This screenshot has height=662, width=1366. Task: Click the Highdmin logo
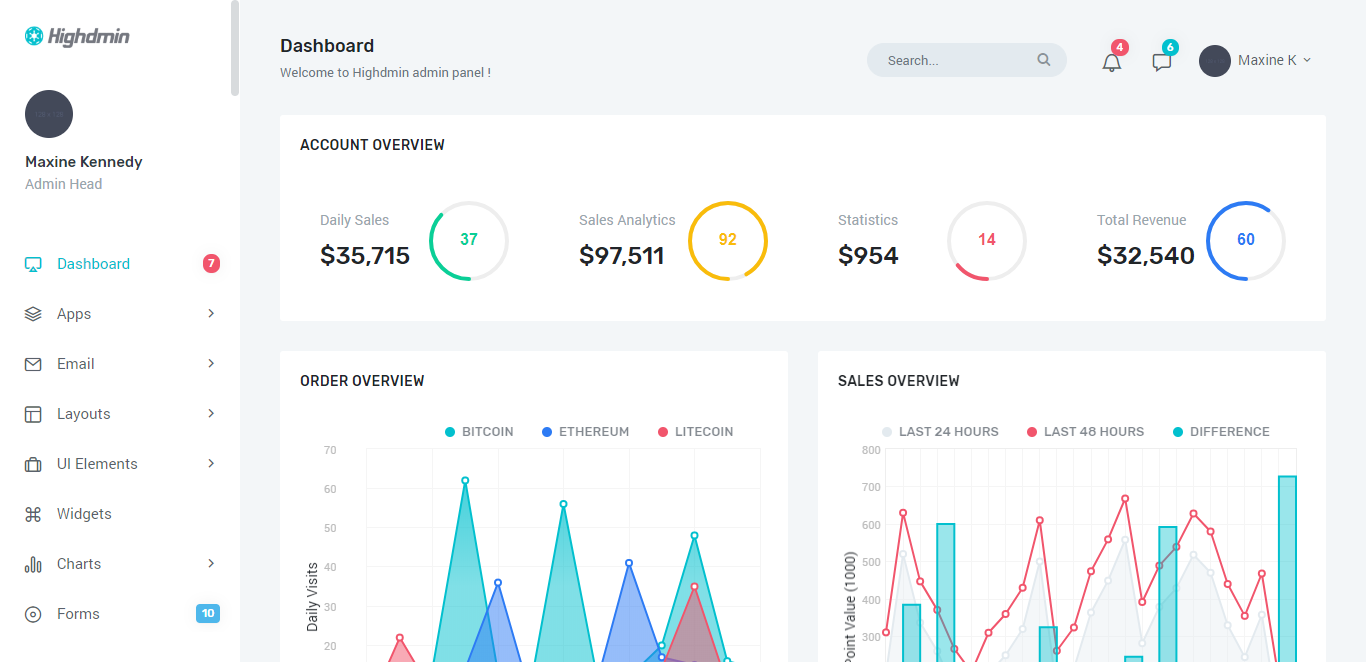coord(78,36)
